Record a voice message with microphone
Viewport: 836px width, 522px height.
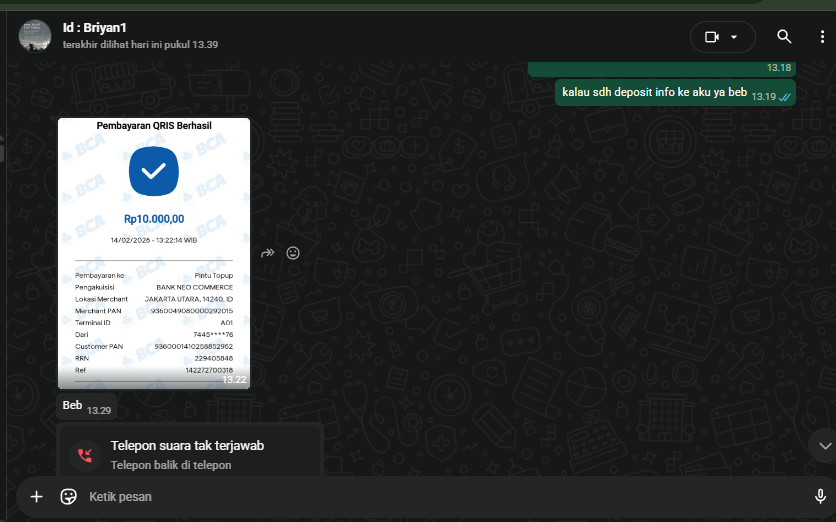coord(821,497)
